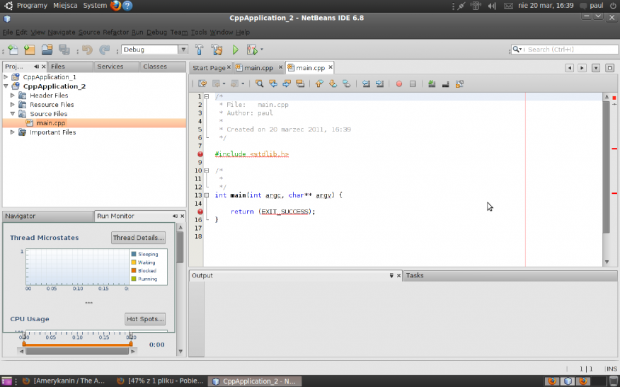Stop macro recording with square icon

(412, 84)
